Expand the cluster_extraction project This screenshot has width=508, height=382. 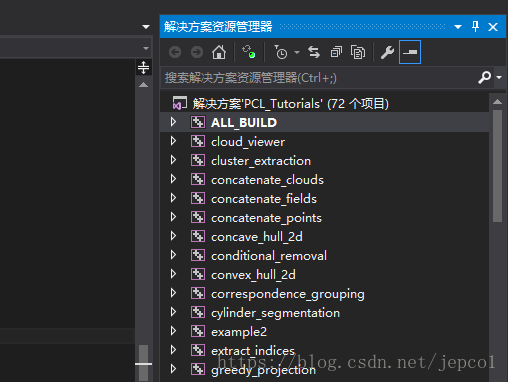click(173, 160)
